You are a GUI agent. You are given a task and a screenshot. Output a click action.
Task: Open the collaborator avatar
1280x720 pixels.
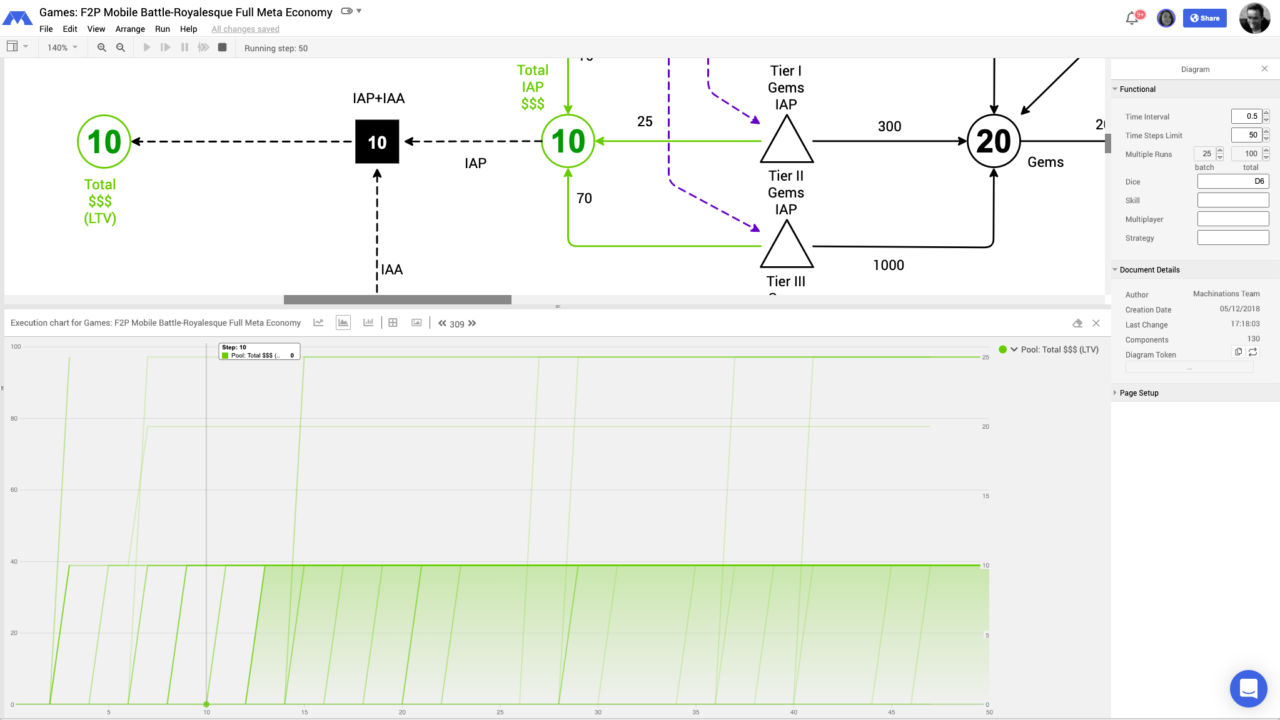pyautogui.click(x=1165, y=18)
